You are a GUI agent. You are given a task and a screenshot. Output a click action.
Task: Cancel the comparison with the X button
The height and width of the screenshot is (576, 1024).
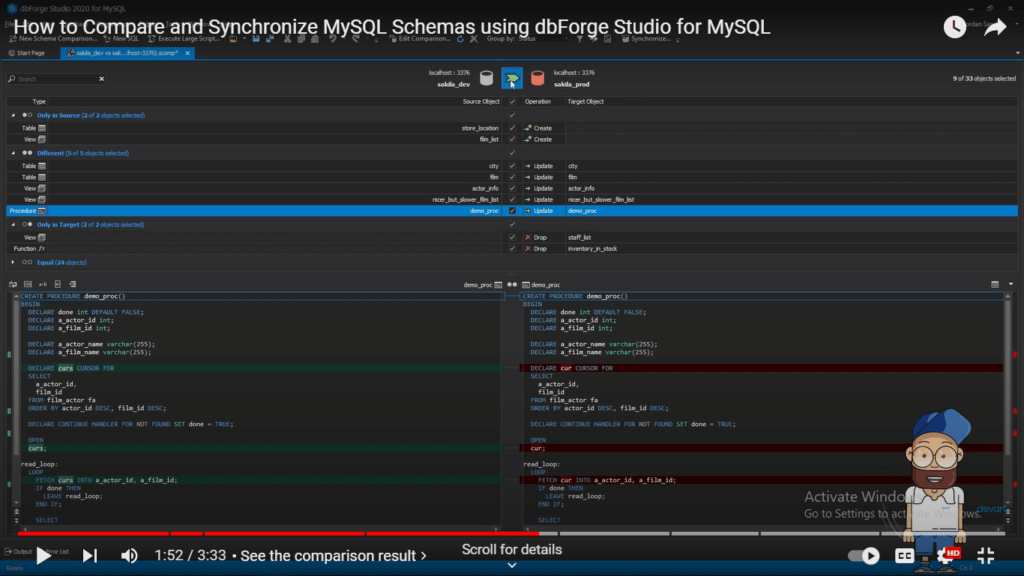(x=472, y=40)
